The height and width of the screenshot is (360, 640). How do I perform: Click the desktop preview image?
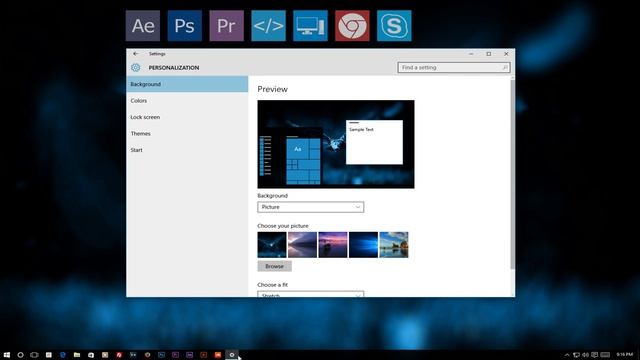(336, 144)
